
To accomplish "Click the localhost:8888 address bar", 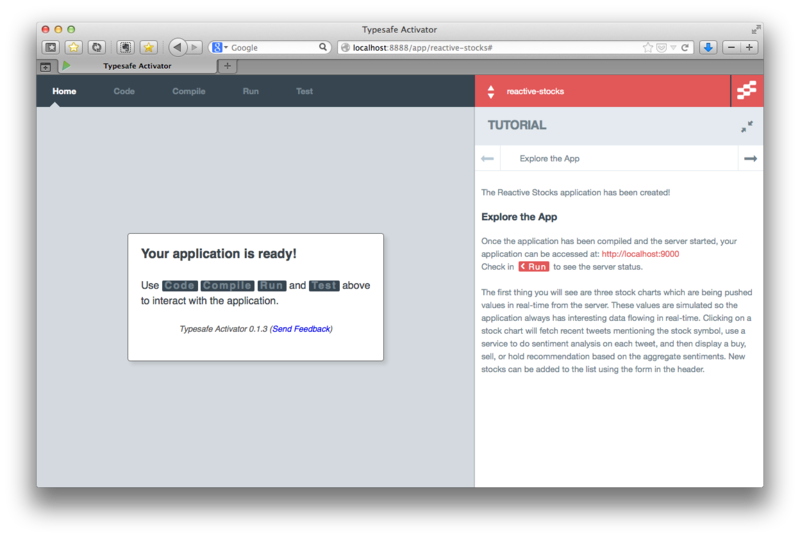I will 492,47.
